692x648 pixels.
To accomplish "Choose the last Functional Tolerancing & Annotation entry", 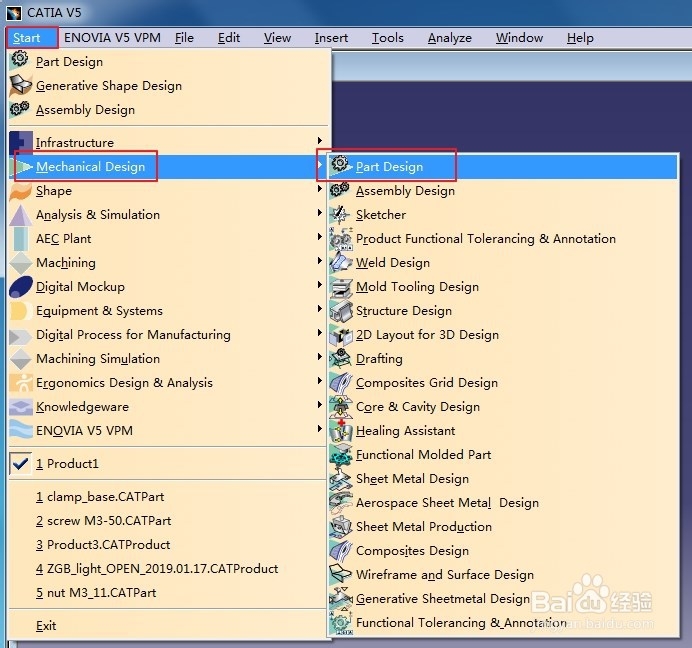I will 502,622.
